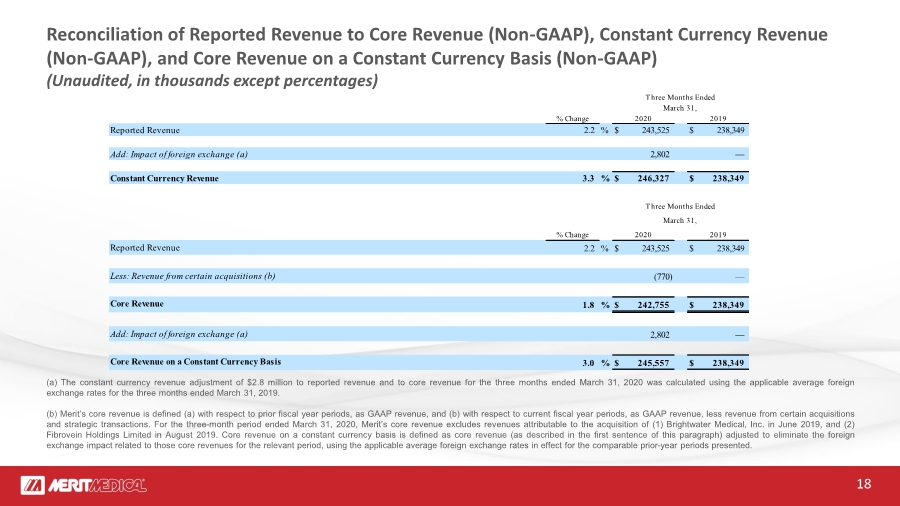
Task: Select 'Add: Impact of foreign exchange' below Core Revenue
Action: (179, 334)
